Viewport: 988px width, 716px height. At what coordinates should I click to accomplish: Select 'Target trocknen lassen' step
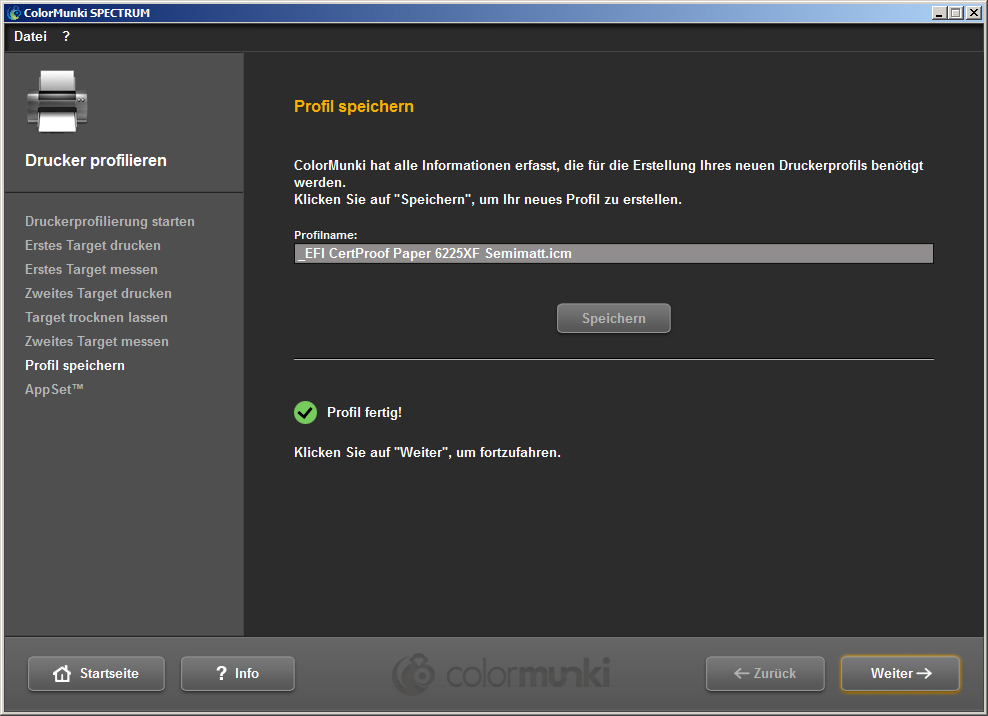click(x=96, y=317)
